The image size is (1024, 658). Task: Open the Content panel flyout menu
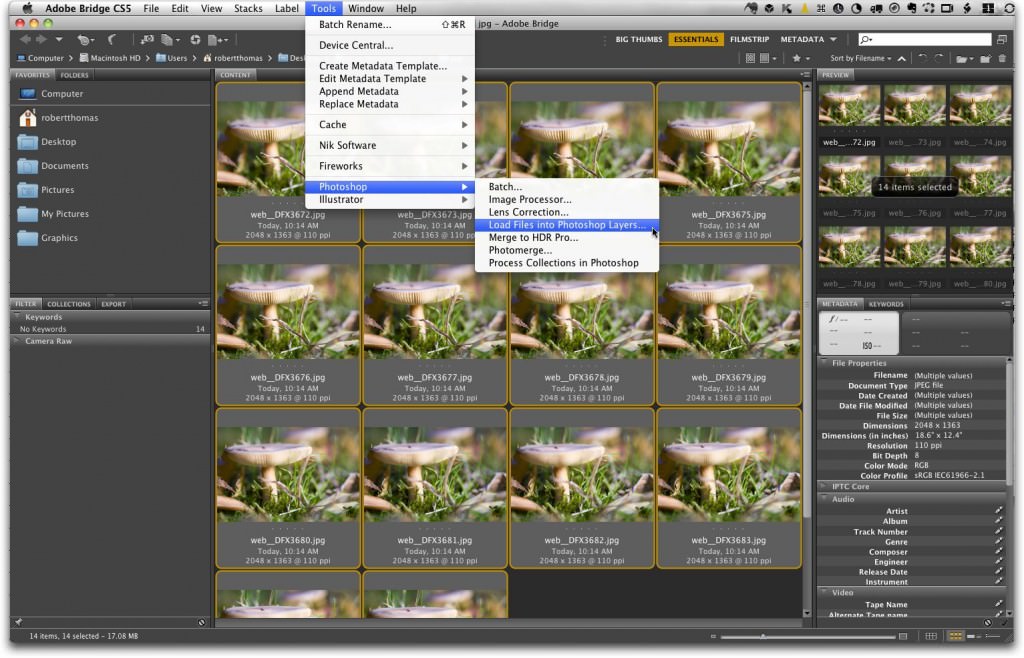tap(805, 75)
